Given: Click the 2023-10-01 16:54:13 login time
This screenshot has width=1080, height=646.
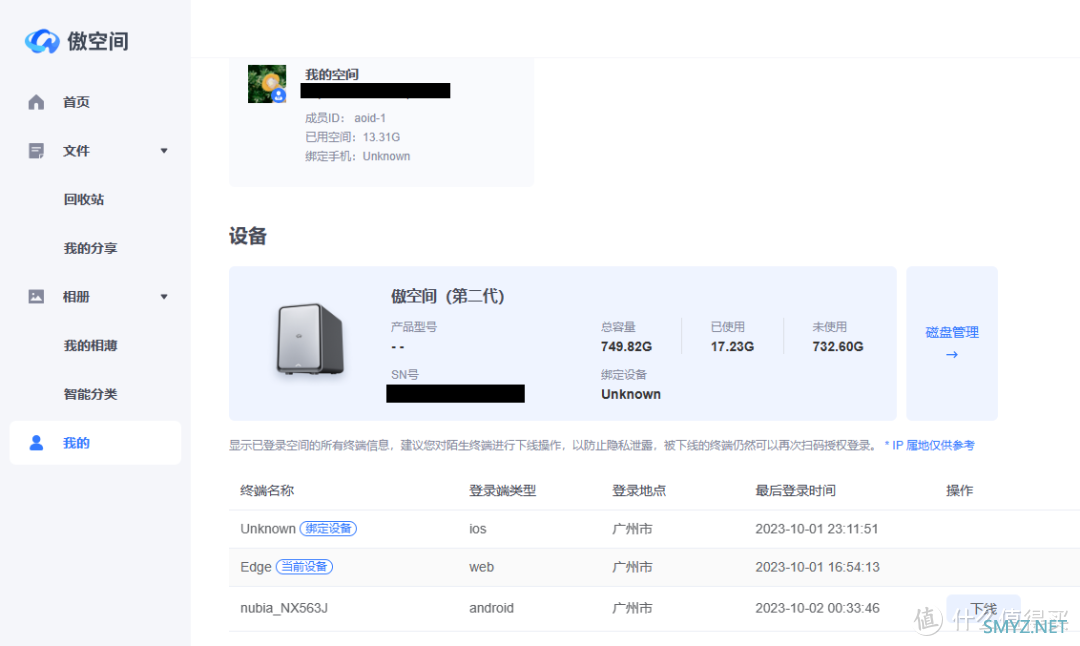Looking at the screenshot, I should coord(818,567).
